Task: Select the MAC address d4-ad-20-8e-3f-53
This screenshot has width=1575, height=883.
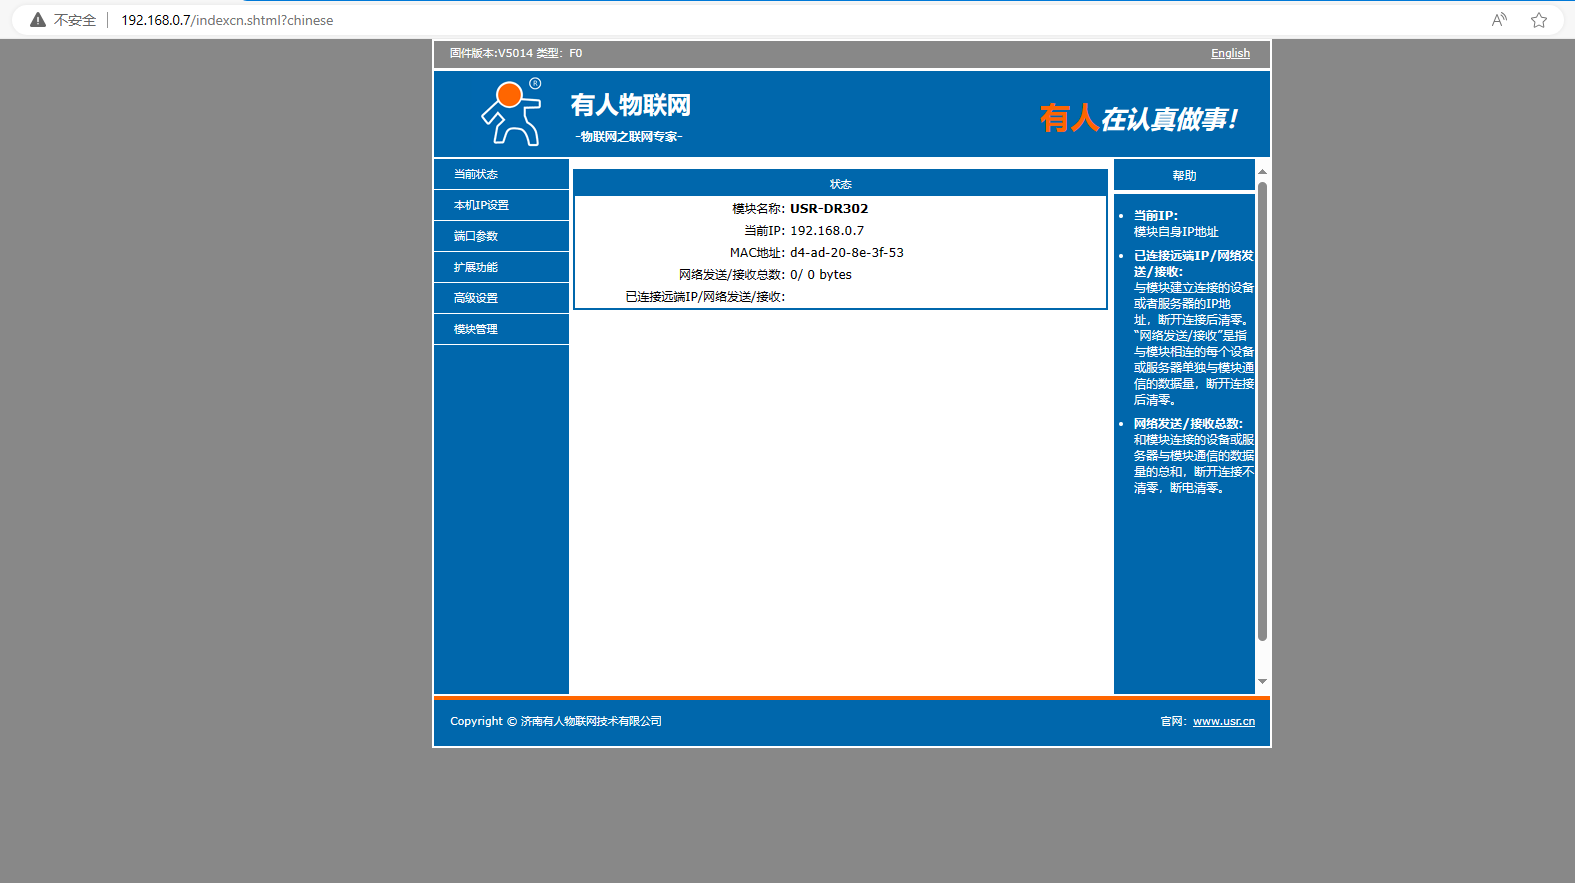Action: [x=847, y=253]
